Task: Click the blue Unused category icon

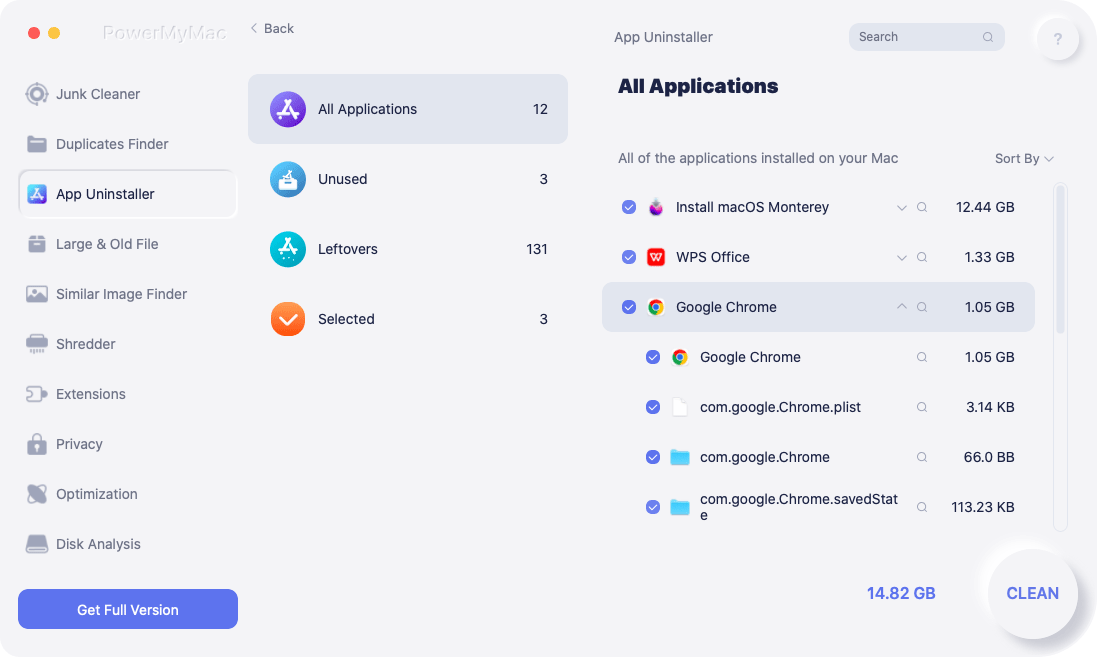Action: tap(288, 179)
